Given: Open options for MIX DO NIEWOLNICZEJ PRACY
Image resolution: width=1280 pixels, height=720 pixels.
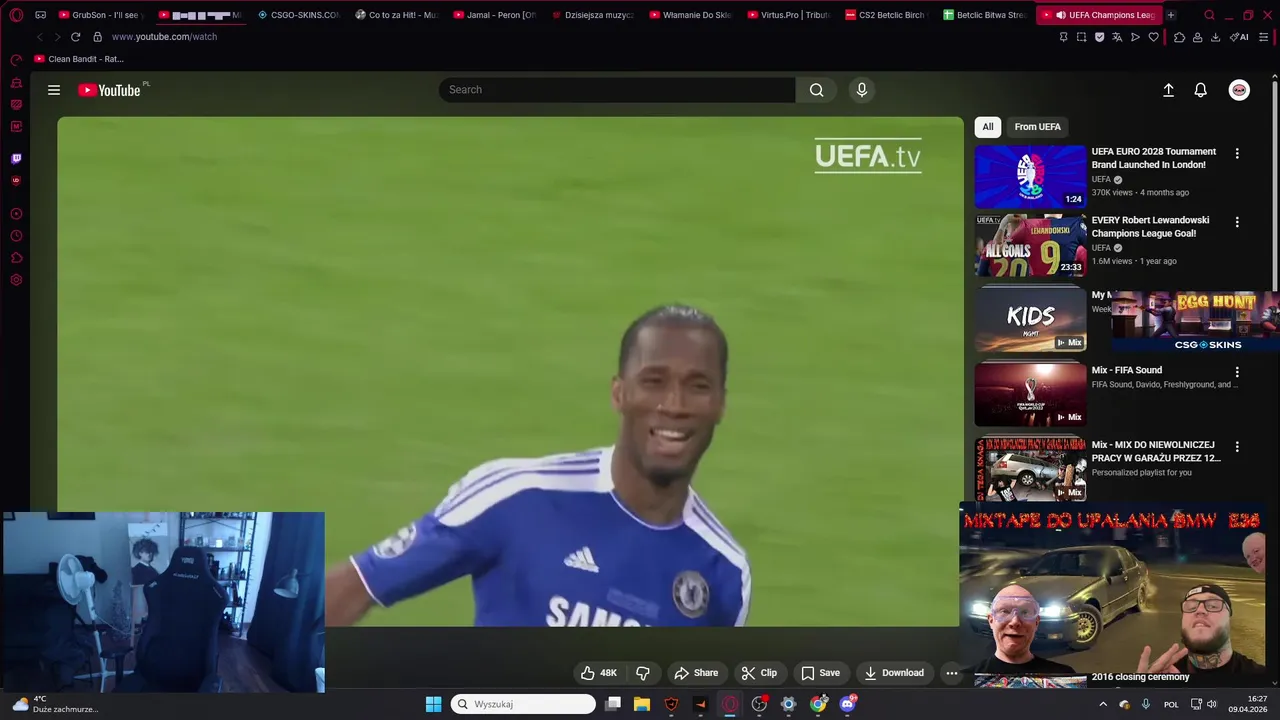Looking at the screenshot, I should point(1237,447).
